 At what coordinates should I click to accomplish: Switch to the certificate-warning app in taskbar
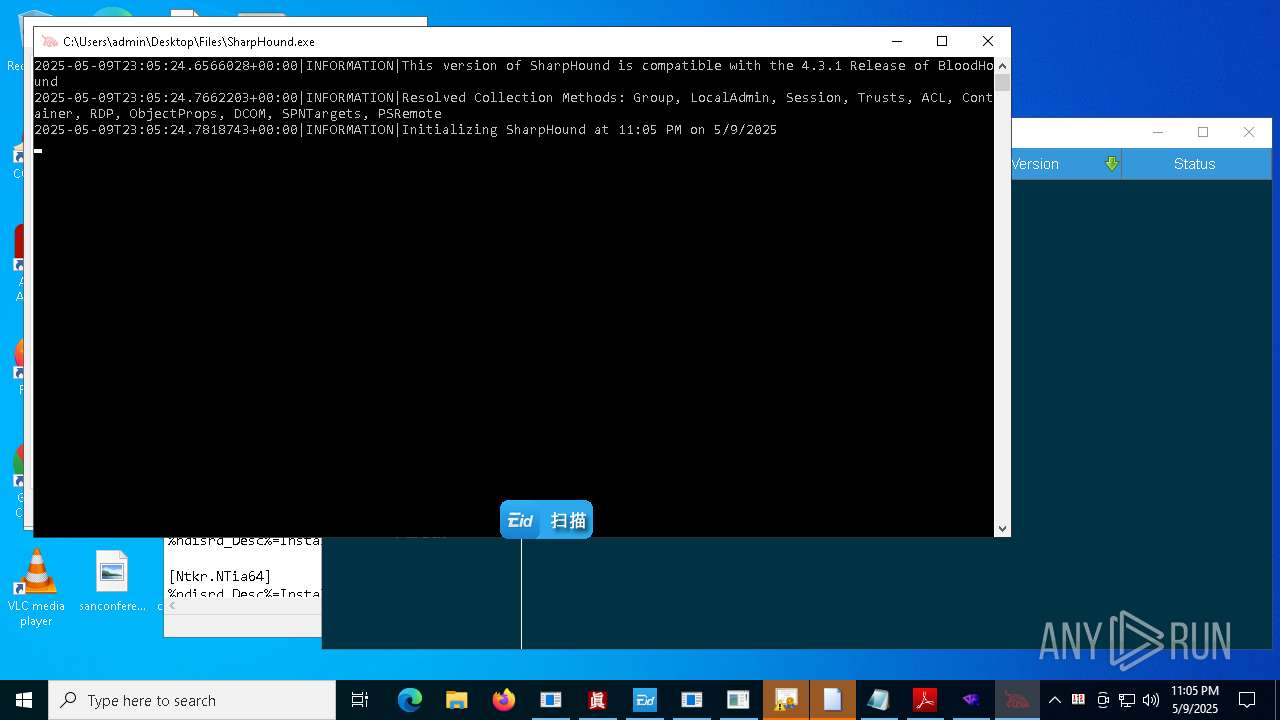click(786, 700)
